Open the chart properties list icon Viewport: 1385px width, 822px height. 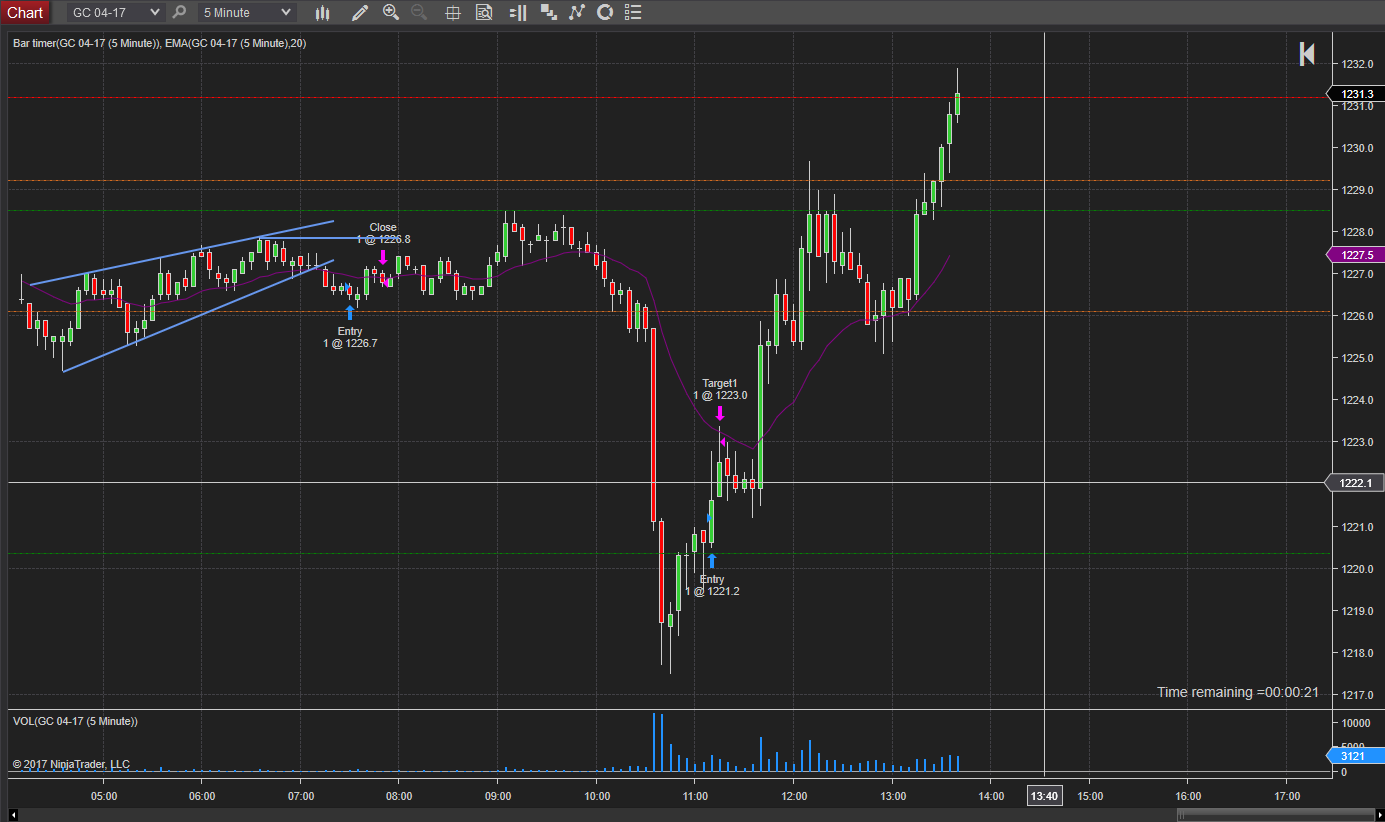632,12
